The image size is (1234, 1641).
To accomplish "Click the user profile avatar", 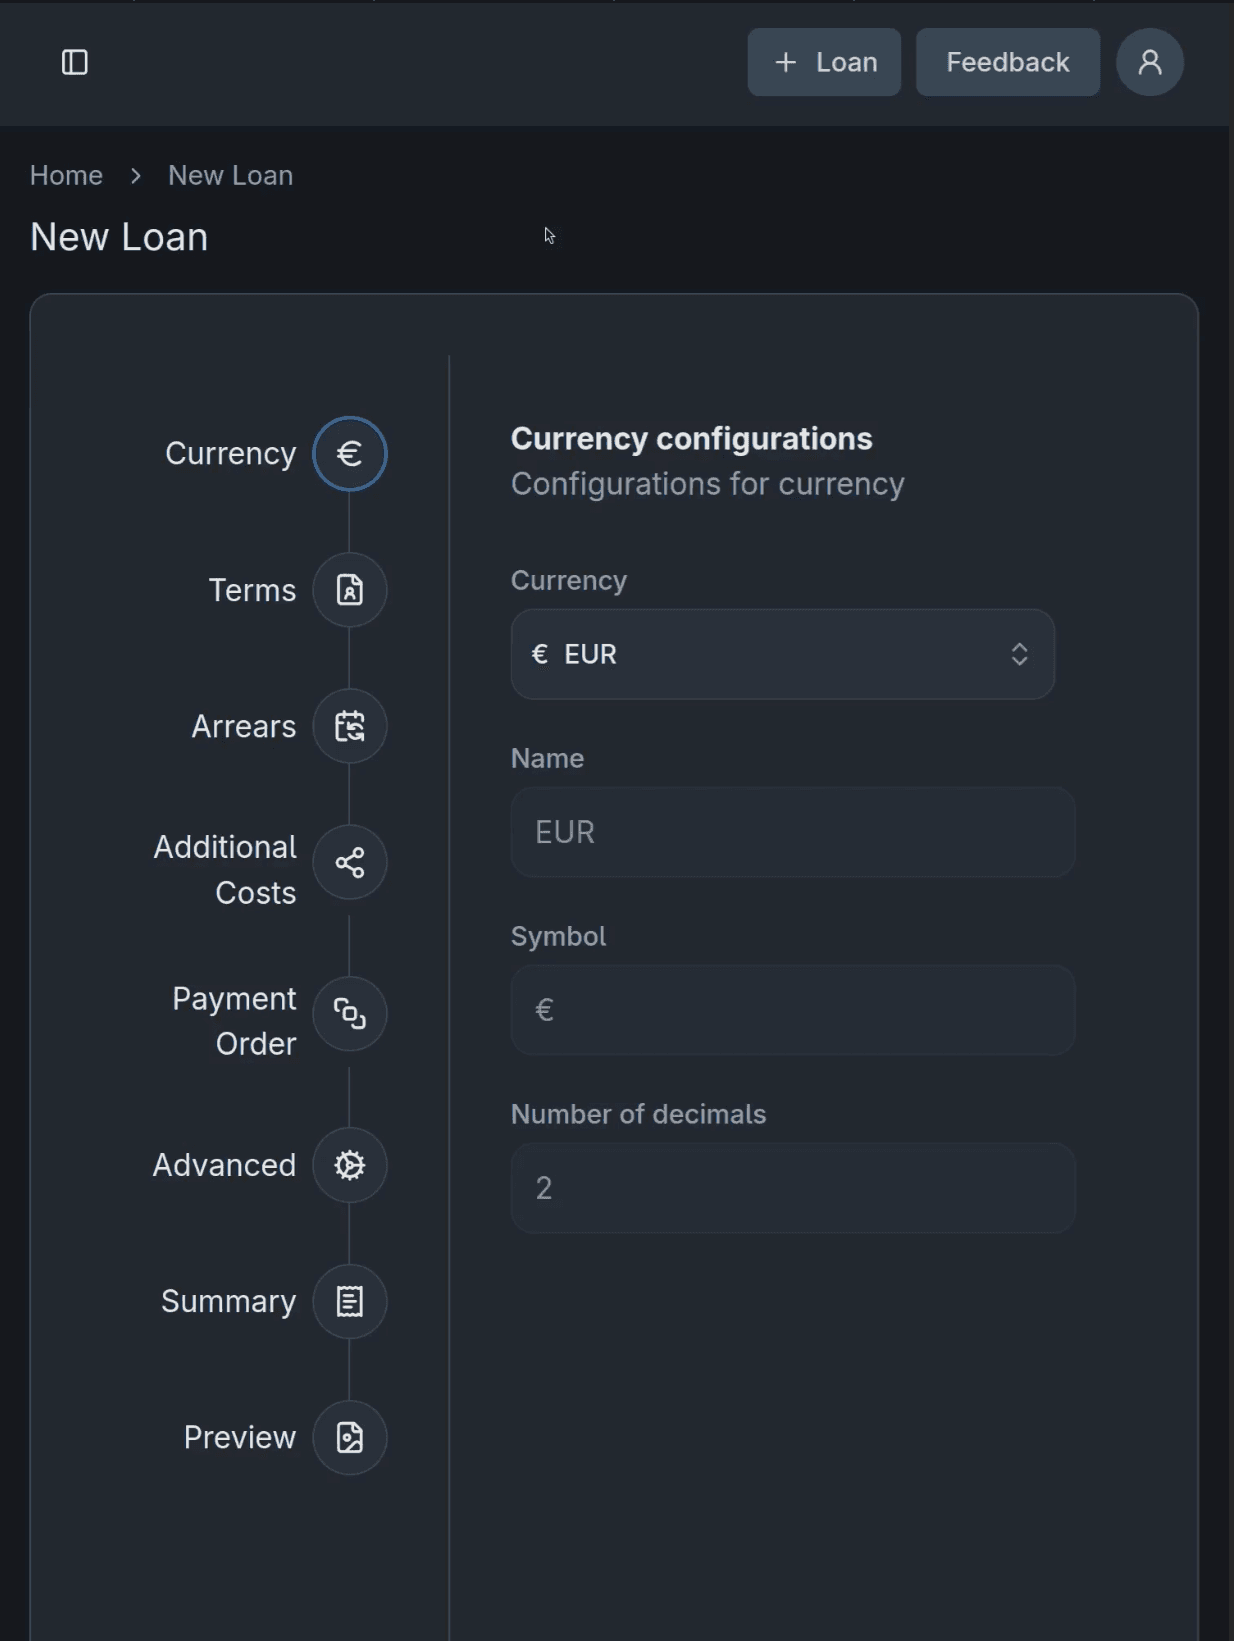I will (x=1148, y=62).
